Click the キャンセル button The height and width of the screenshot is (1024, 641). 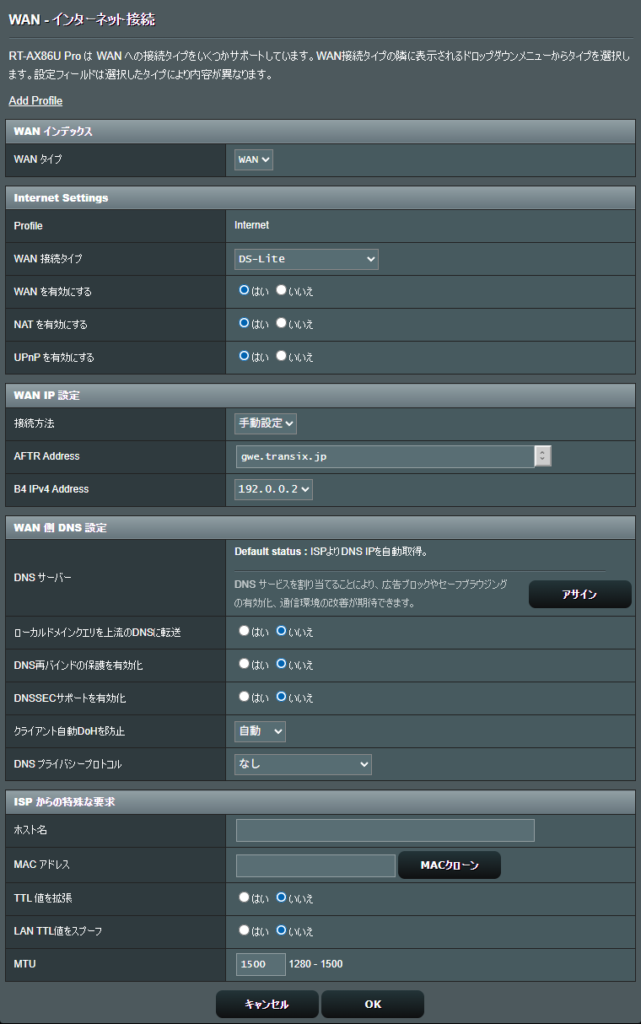coord(267,1004)
